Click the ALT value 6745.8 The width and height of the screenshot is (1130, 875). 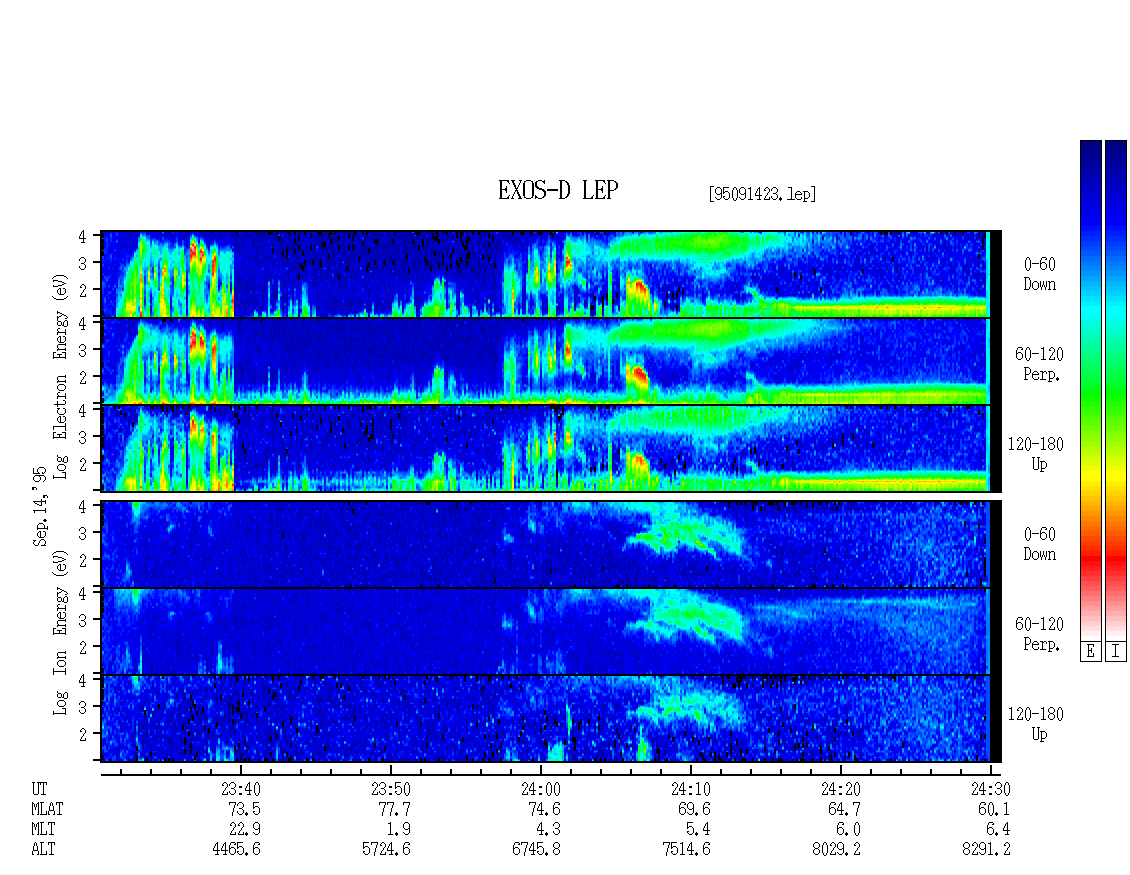(536, 850)
